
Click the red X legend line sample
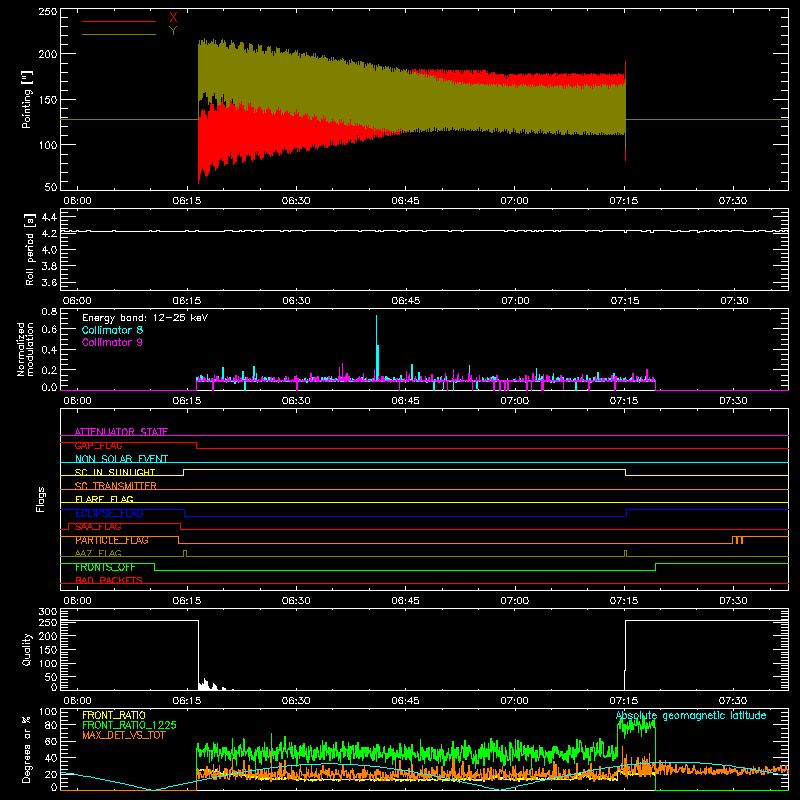click(x=119, y=21)
